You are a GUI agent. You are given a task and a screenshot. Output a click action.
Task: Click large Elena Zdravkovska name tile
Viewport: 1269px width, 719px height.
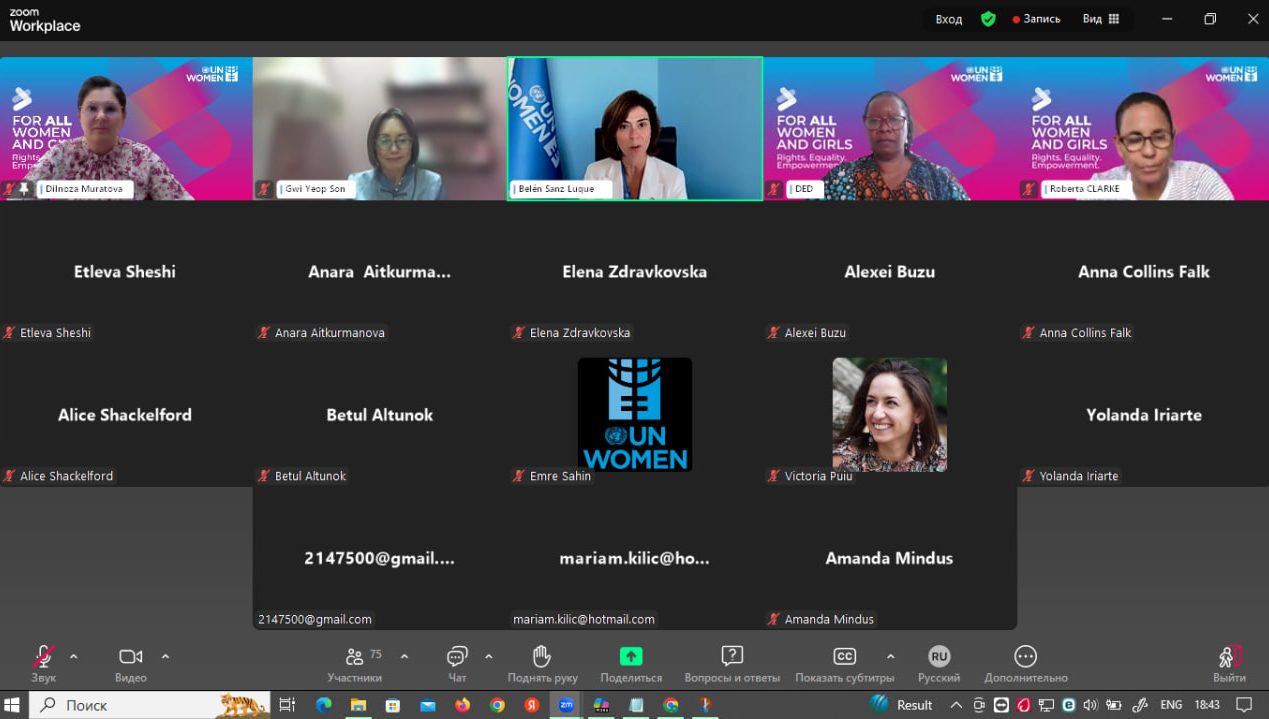[635, 271]
